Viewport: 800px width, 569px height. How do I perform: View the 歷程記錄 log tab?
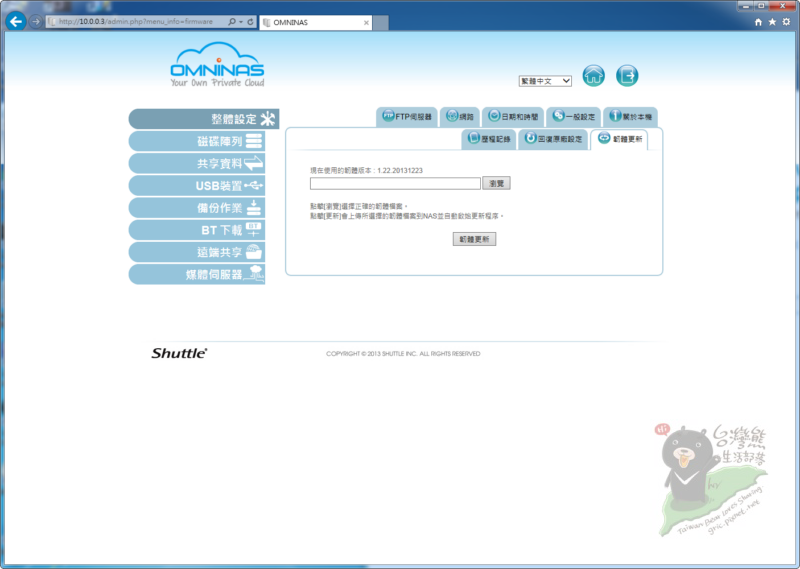coord(489,139)
